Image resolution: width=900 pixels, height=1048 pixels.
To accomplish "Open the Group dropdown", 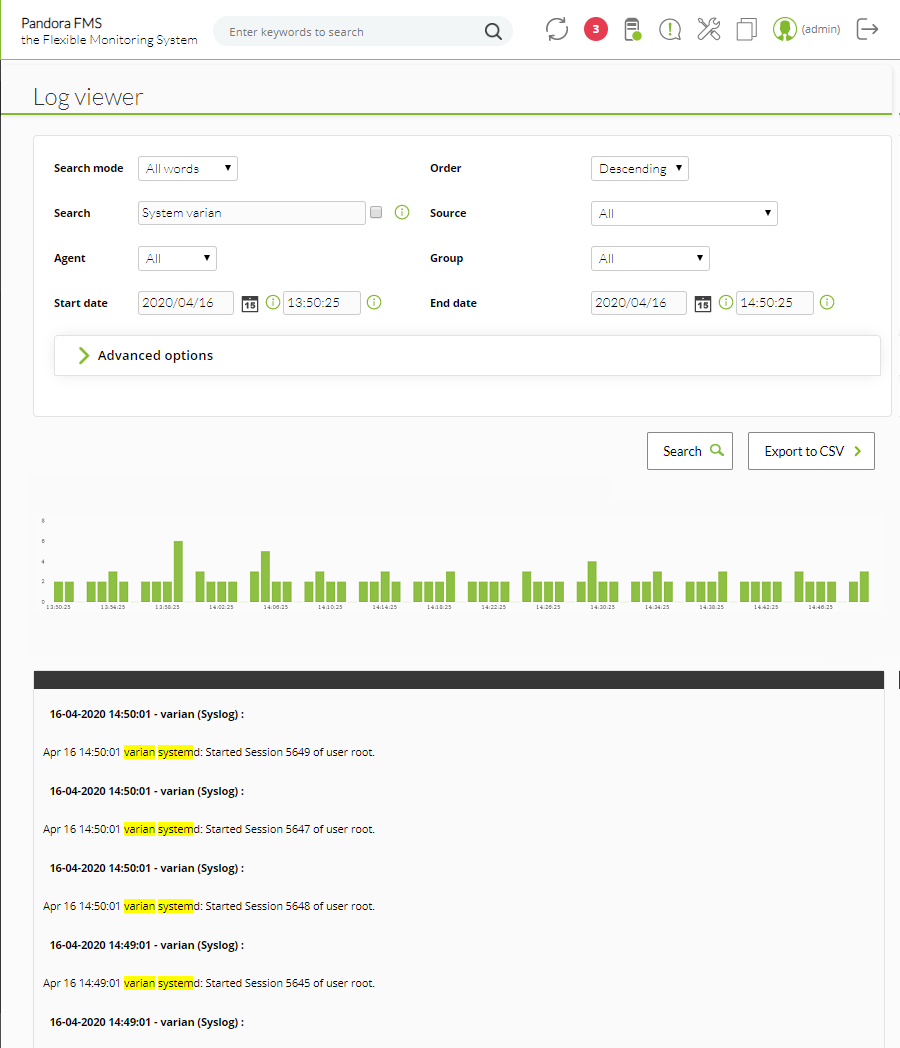I will click(650, 258).
